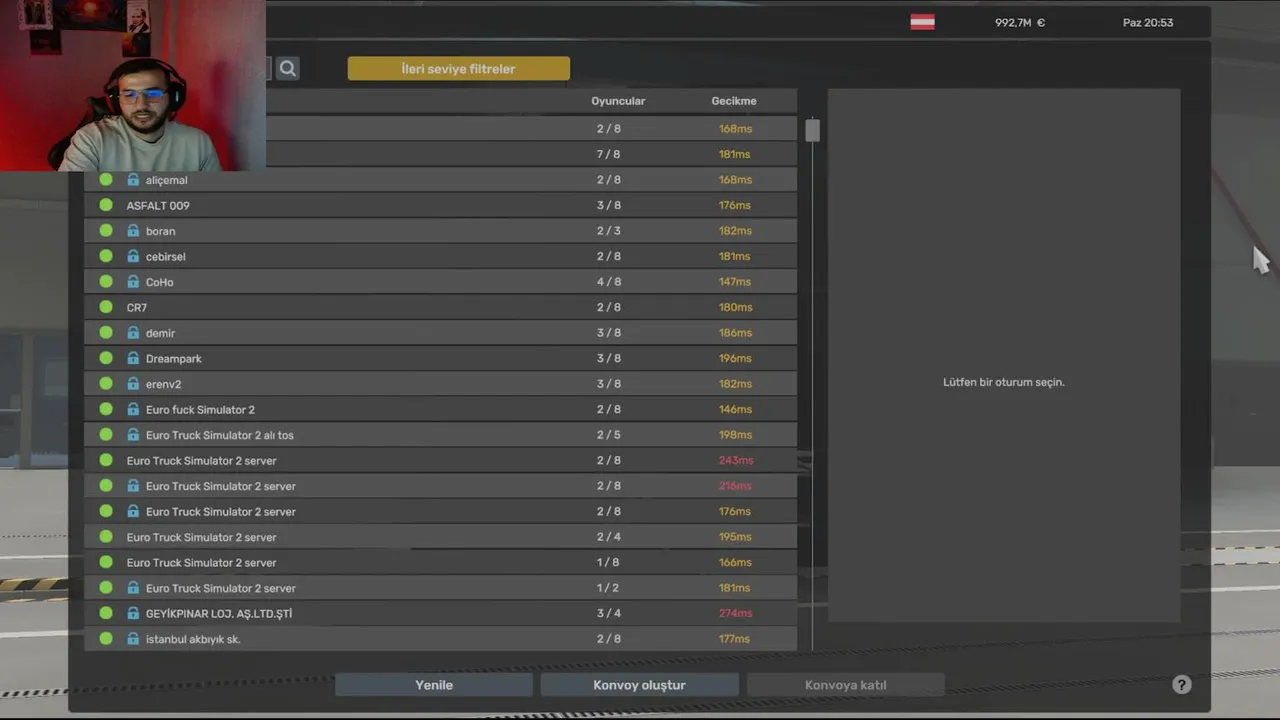Open the question mark help icon
The height and width of the screenshot is (720, 1280).
[x=1182, y=685]
